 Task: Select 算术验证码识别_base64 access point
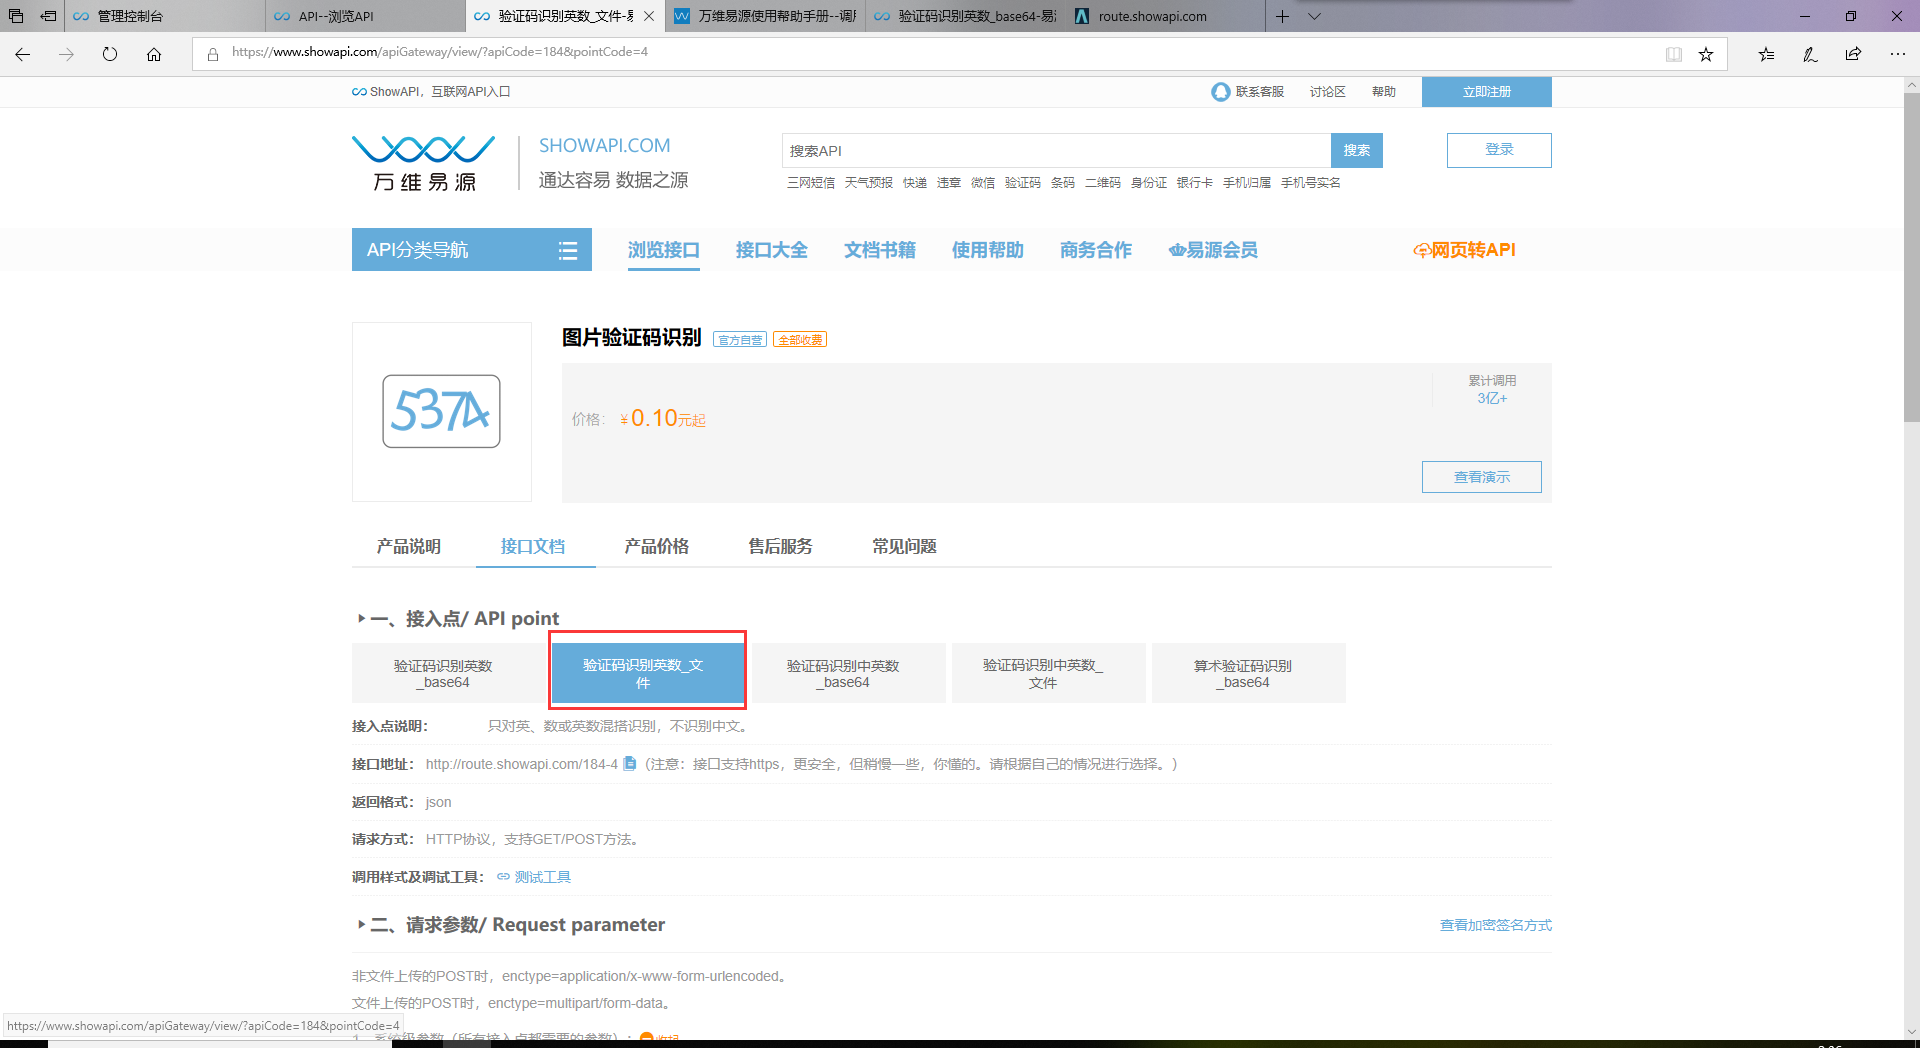pos(1248,673)
